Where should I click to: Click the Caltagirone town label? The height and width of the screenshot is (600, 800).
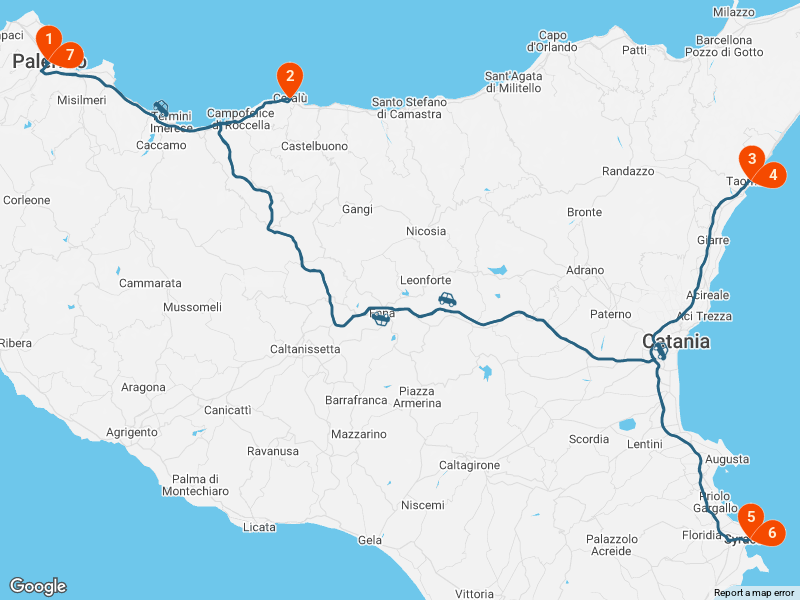[469, 465]
